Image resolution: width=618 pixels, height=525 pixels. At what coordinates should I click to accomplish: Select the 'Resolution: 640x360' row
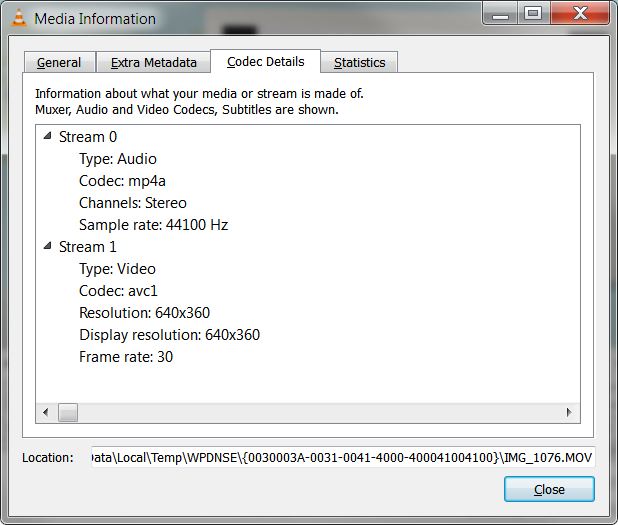[x=145, y=313]
